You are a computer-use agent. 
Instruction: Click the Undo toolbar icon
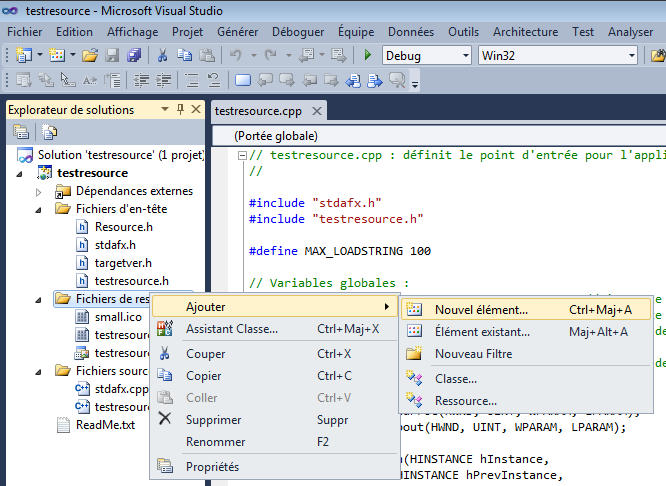coord(236,55)
